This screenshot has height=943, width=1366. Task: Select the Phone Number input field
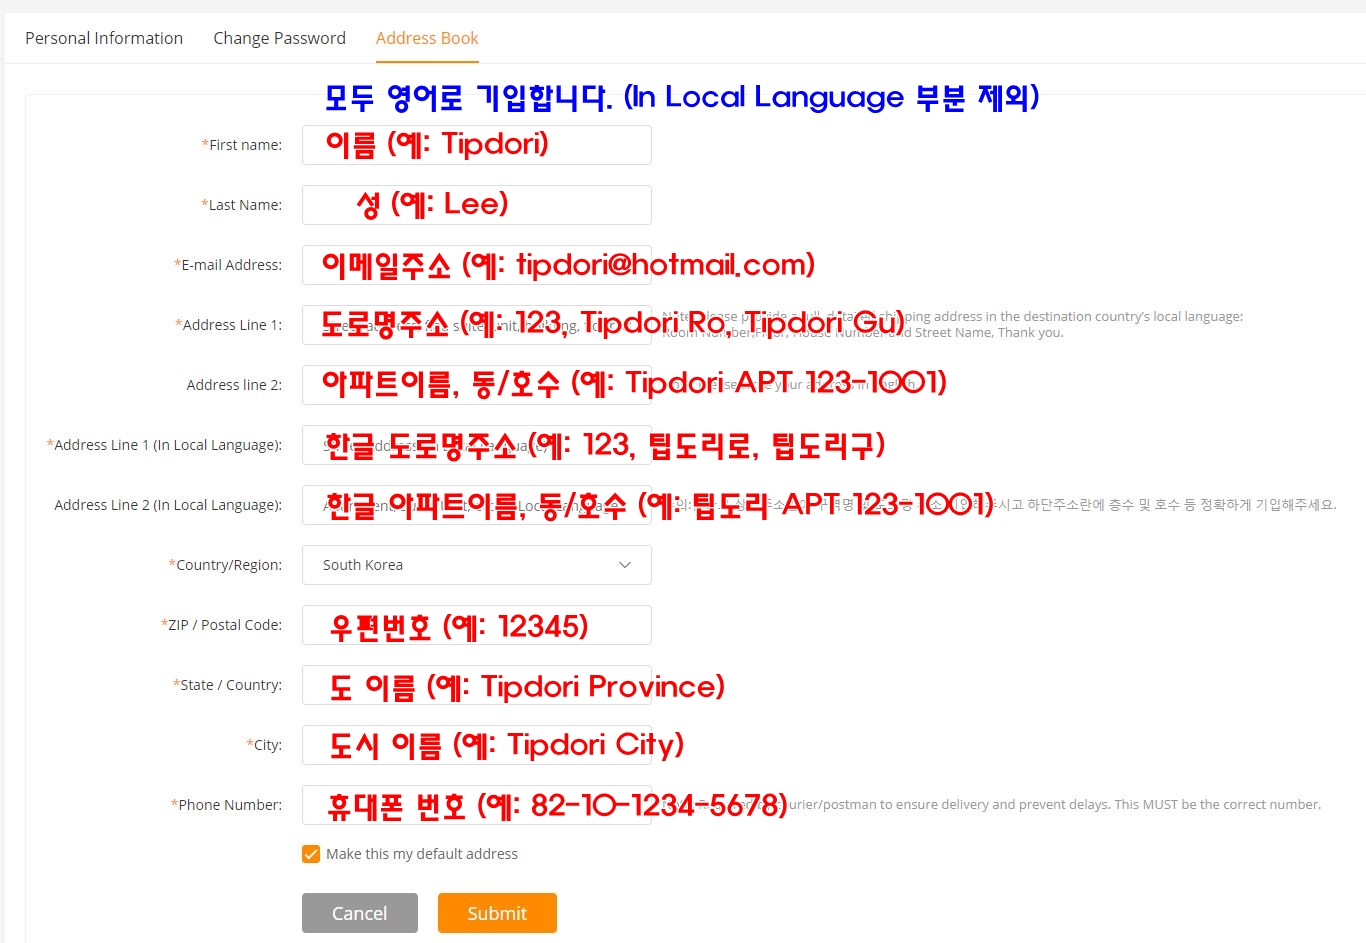tap(476, 805)
